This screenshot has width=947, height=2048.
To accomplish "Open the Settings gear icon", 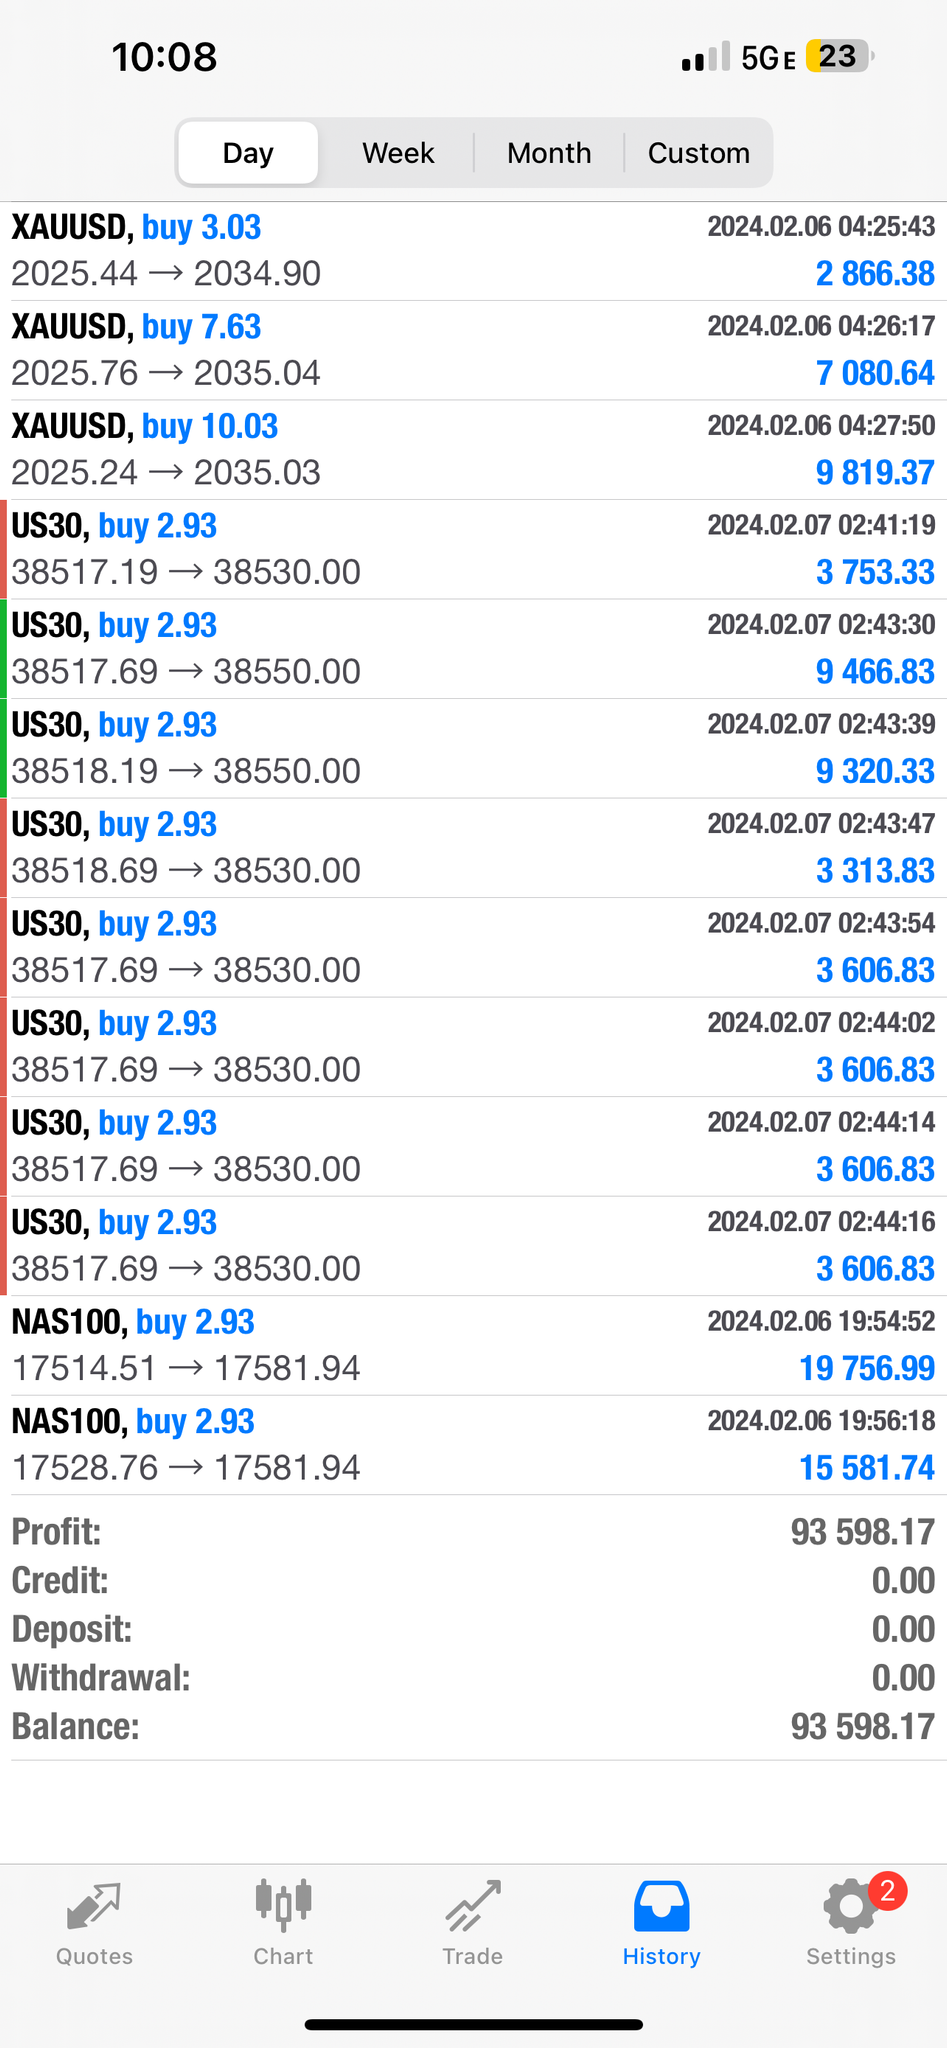I will pos(849,1907).
